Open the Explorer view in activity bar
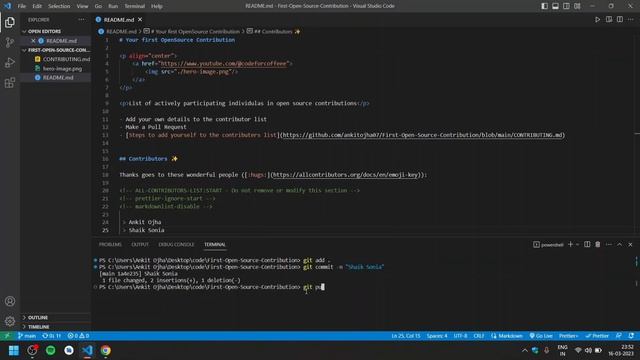The height and width of the screenshot is (360, 640). tap(10, 22)
